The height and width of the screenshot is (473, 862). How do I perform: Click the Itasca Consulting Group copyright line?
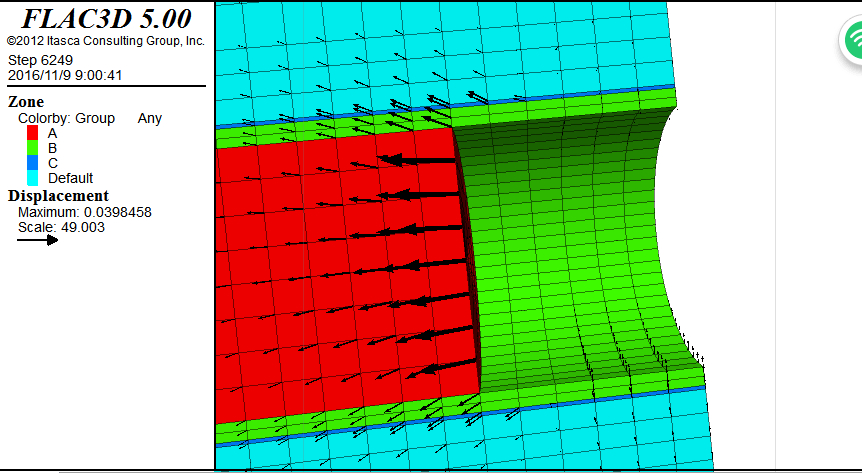pos(106,41)
